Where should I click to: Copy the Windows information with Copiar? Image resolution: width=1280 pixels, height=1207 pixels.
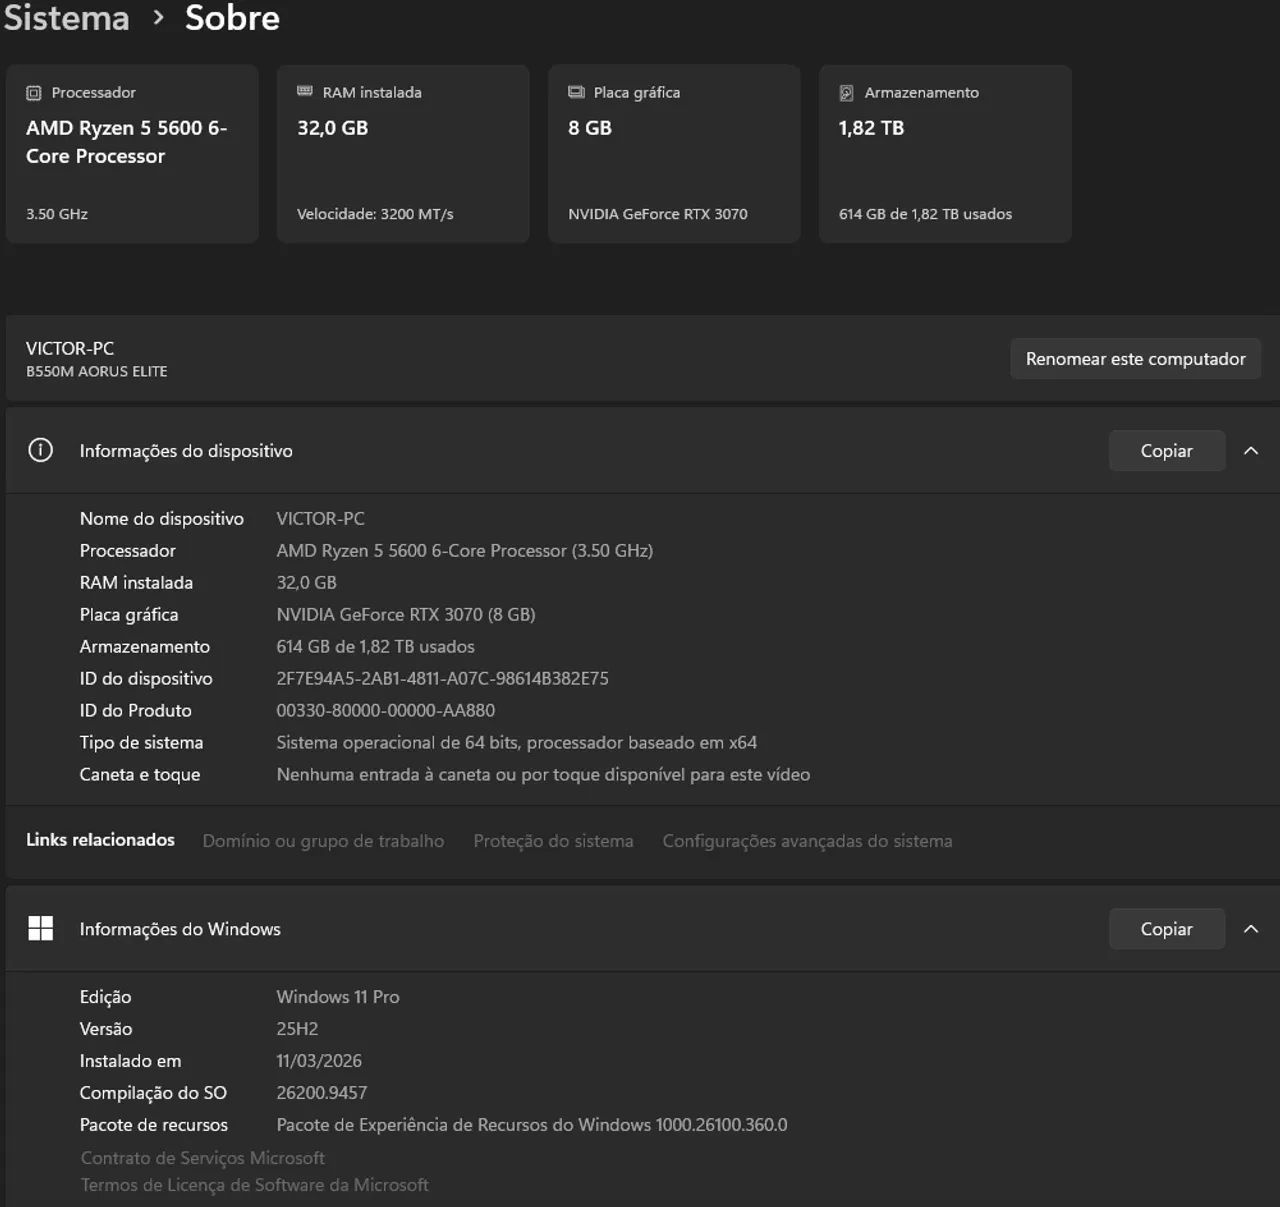pos(1167,929)
